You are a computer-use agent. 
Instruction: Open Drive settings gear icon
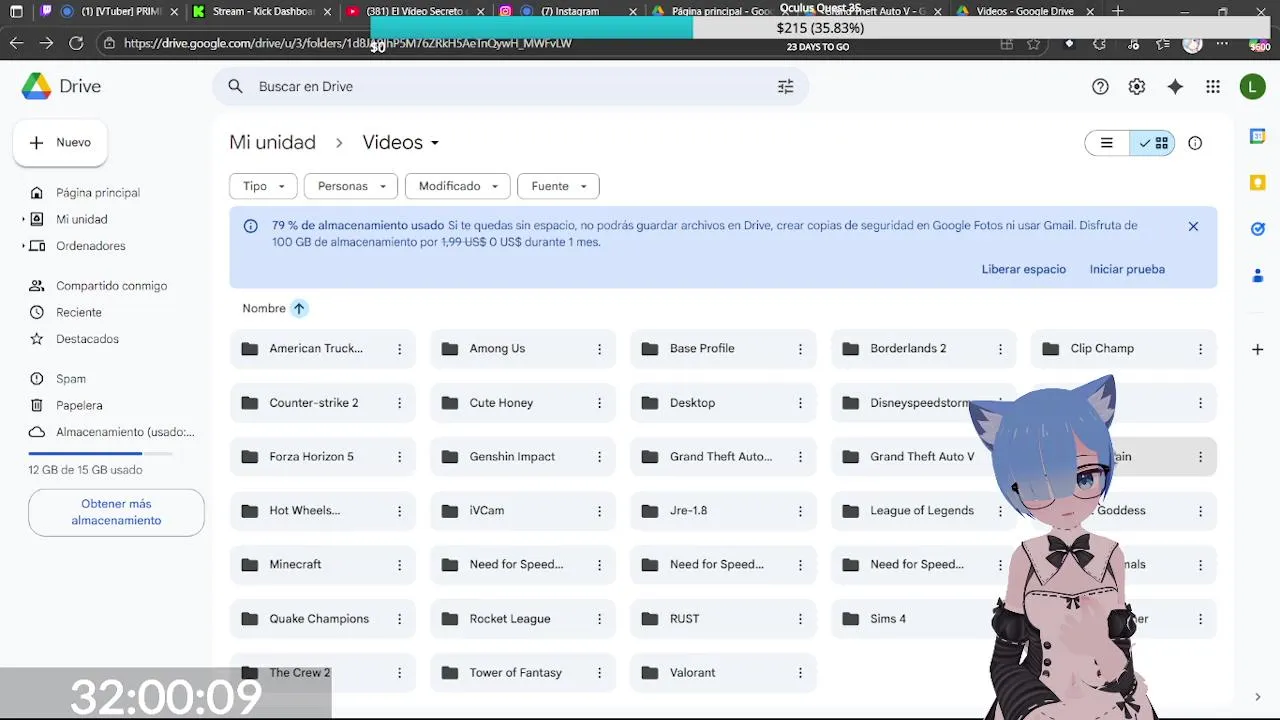click(x=1137, y=87)
